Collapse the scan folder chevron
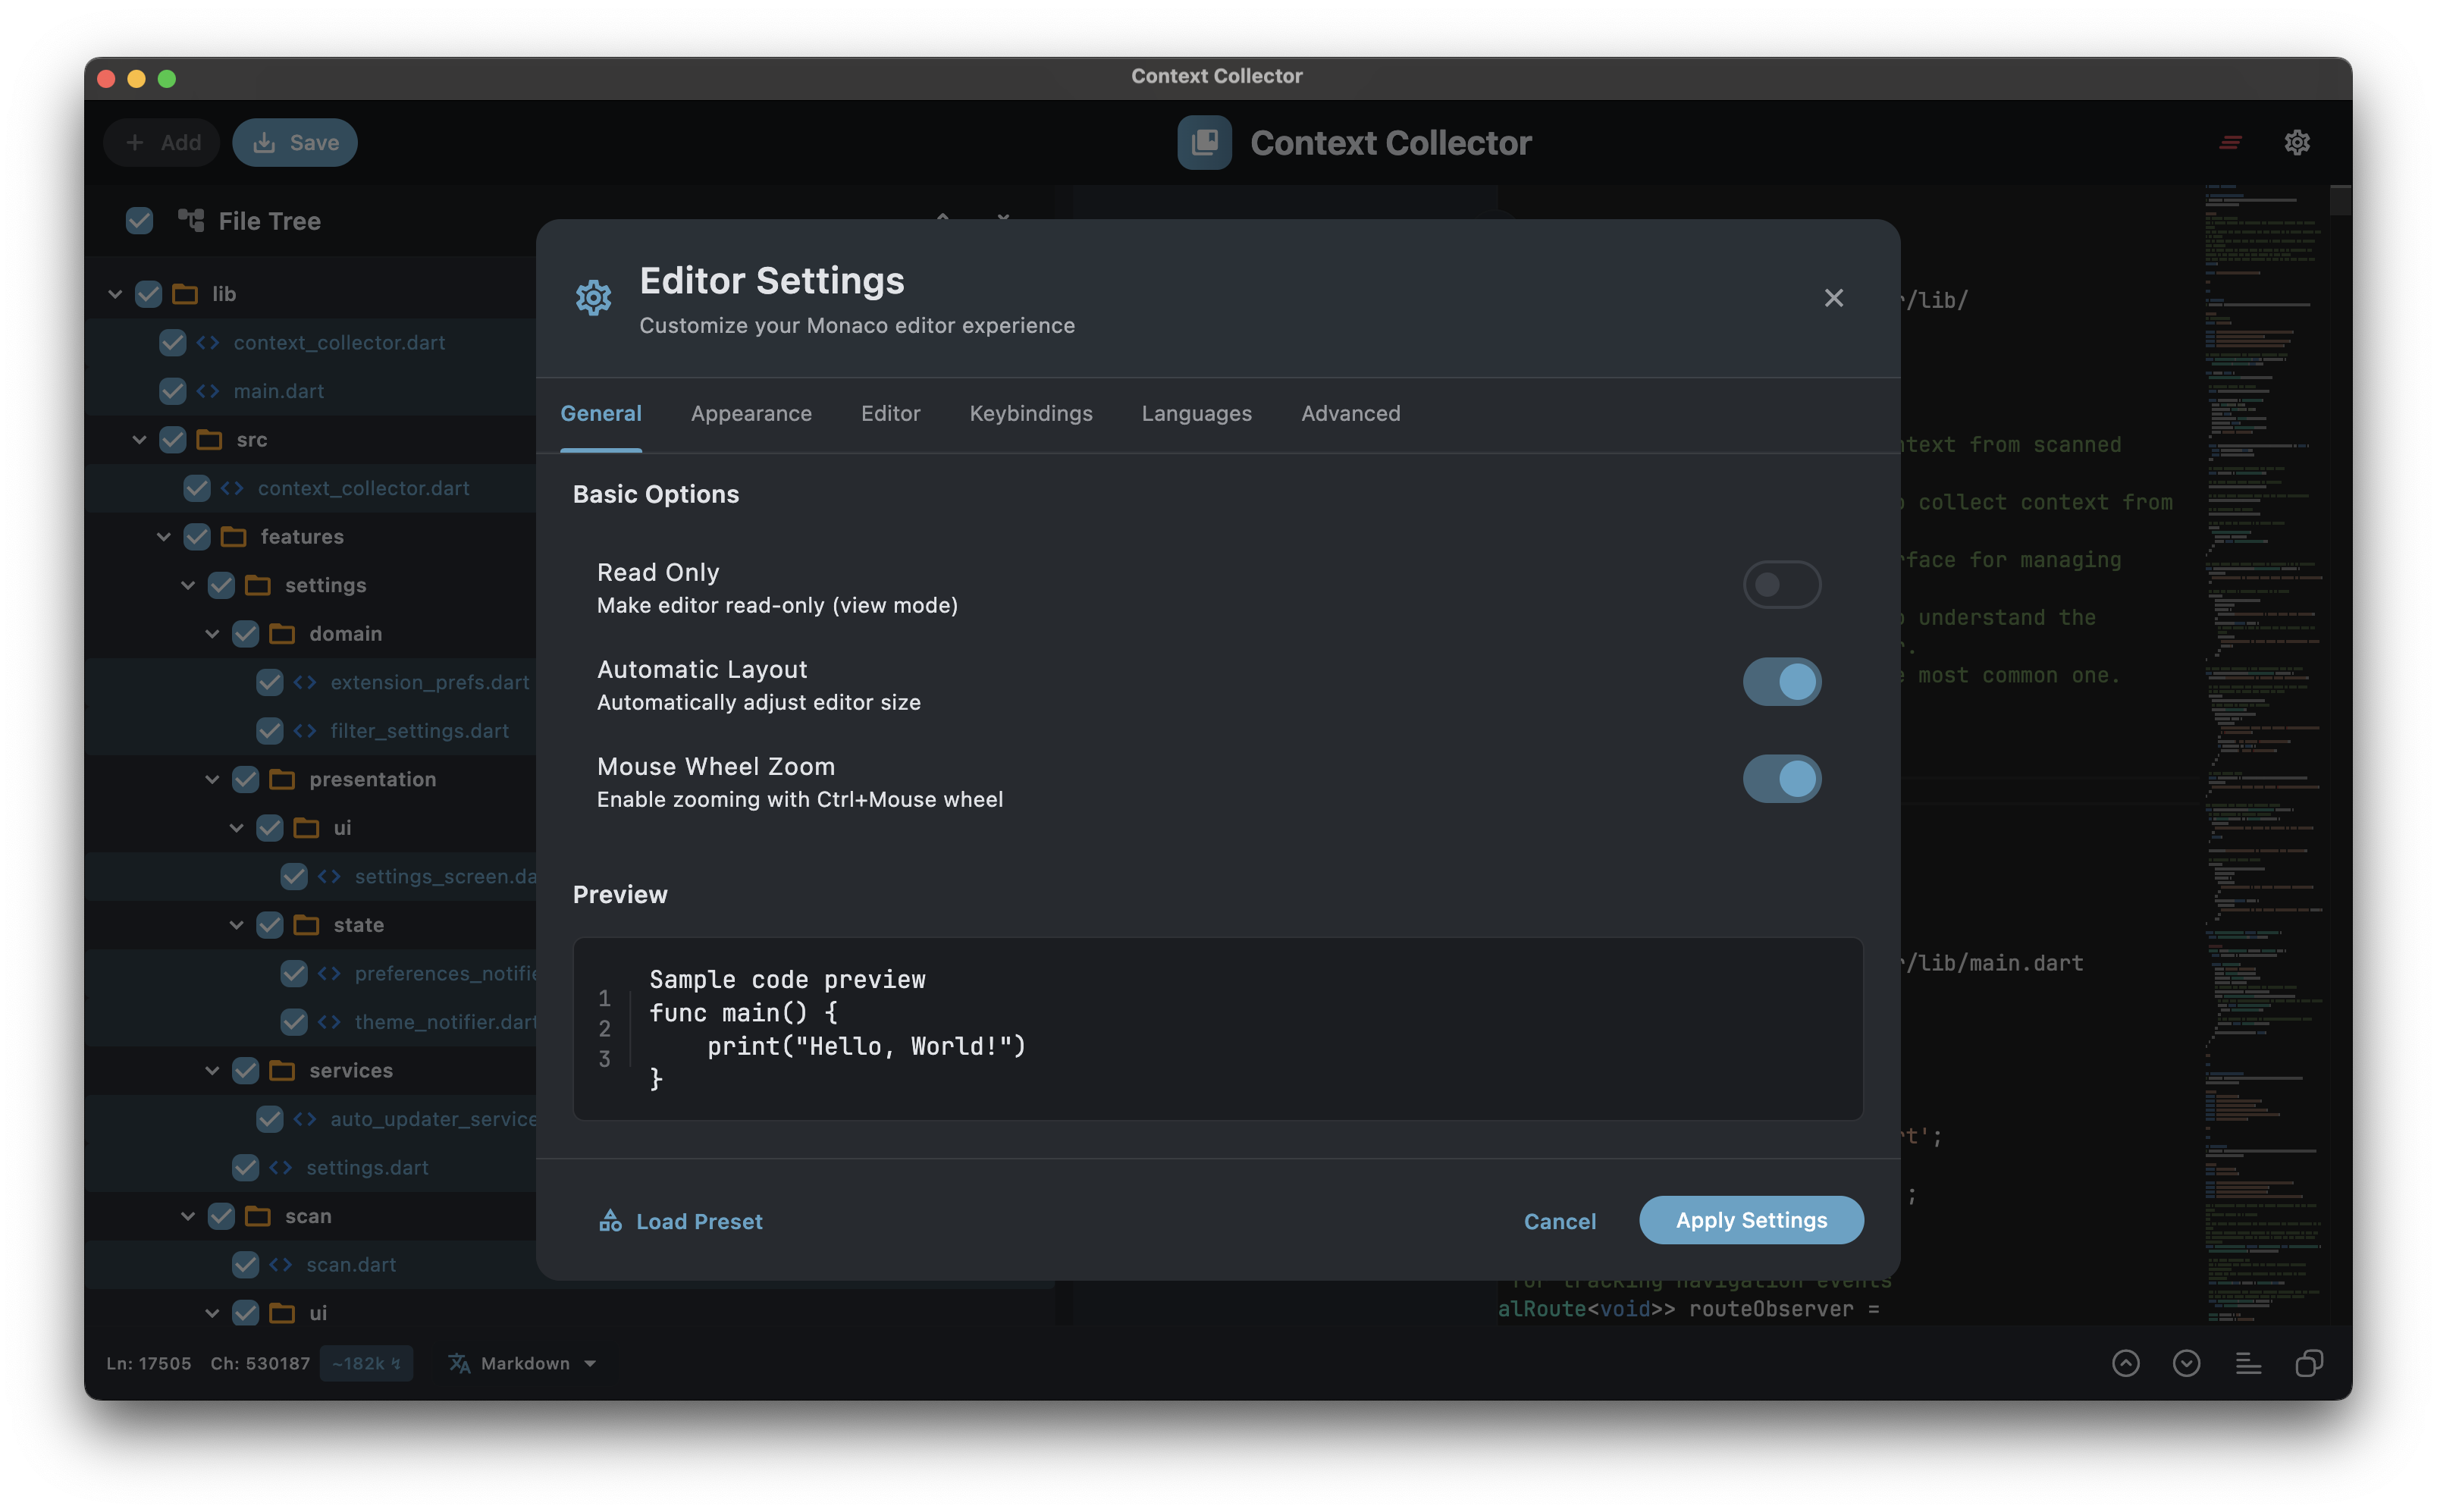Screen dimensions: 2437x1512 (188, 1216)
